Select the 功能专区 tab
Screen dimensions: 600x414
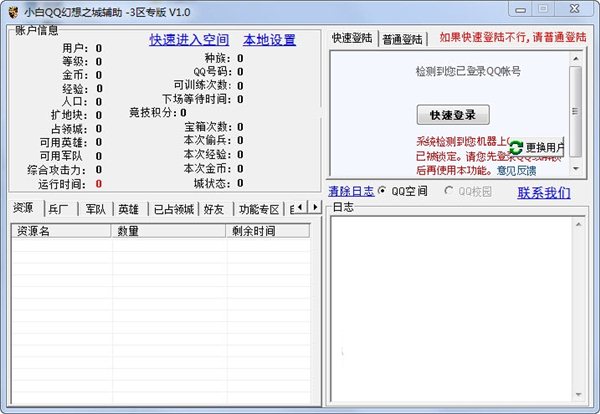click(x=259, y=209)
